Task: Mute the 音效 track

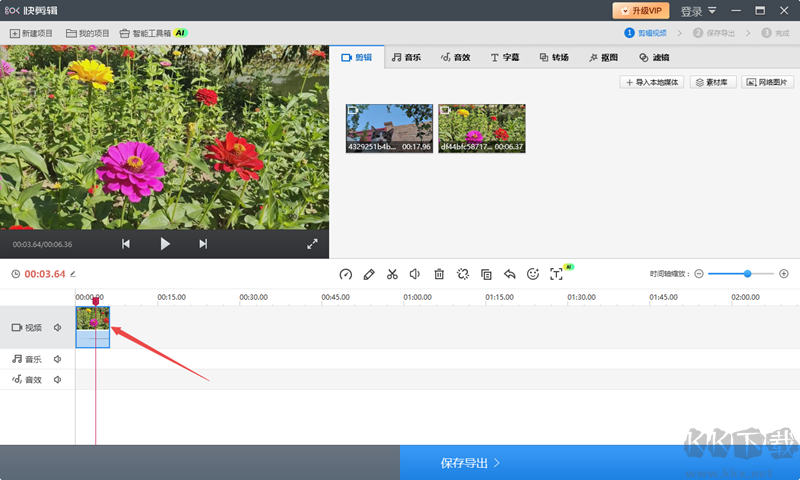Action: pos(58,380)
